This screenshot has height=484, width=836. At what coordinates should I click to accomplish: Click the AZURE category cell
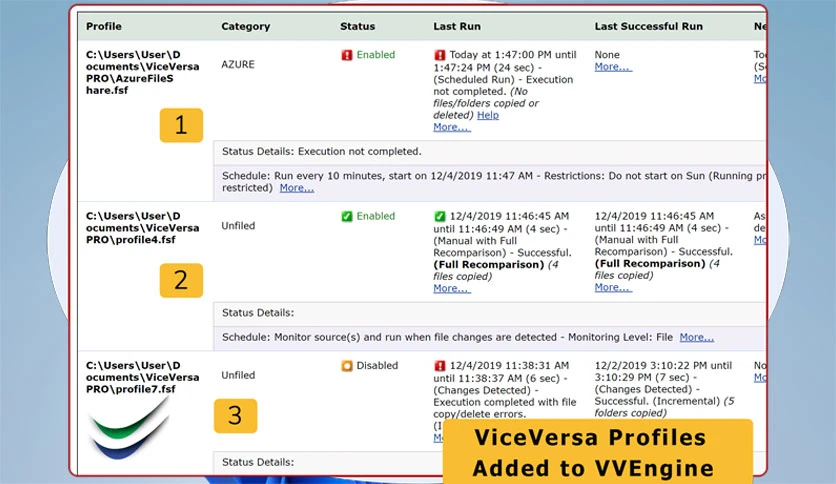(x=238, y=64)
